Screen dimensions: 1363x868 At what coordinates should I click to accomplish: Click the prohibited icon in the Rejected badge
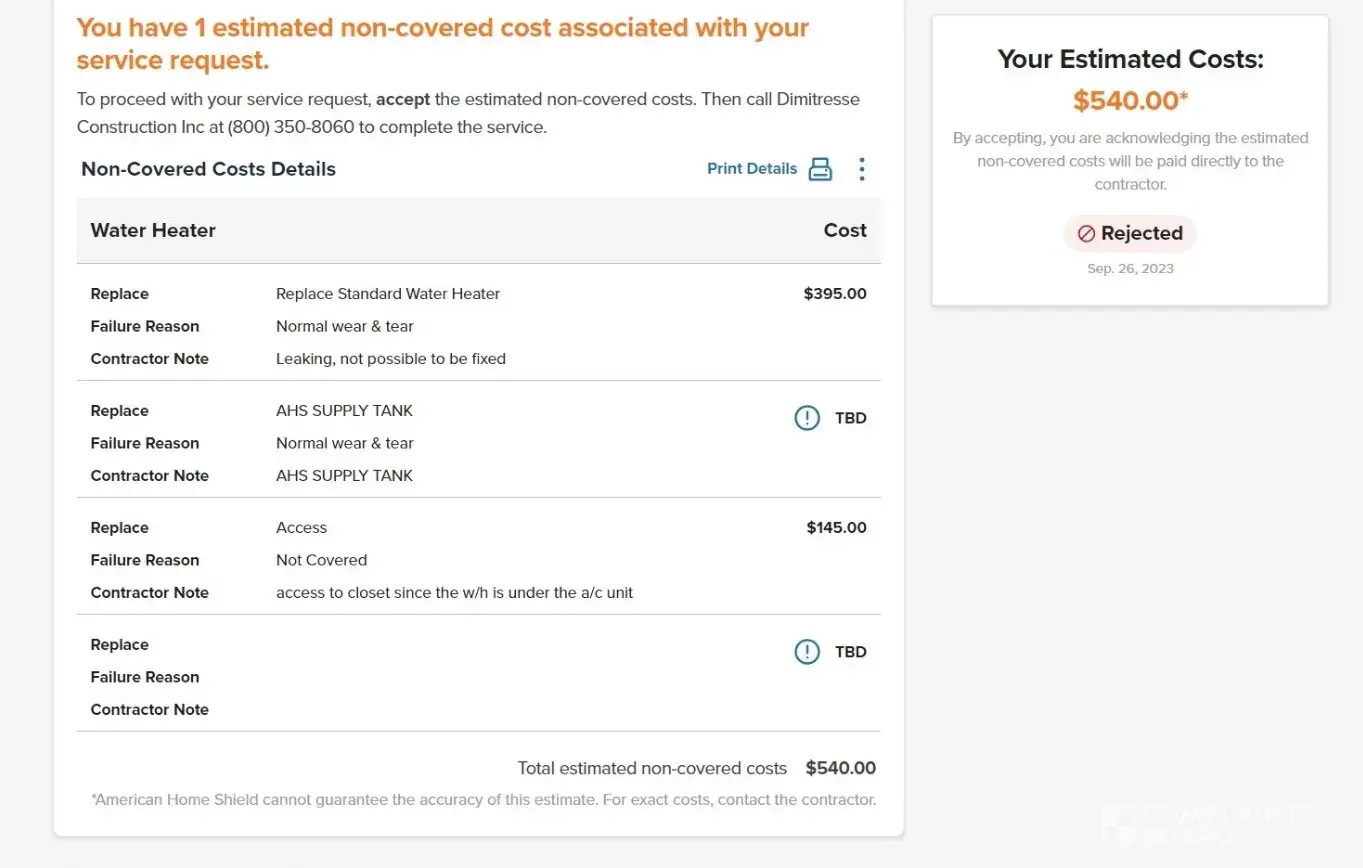1086,234
